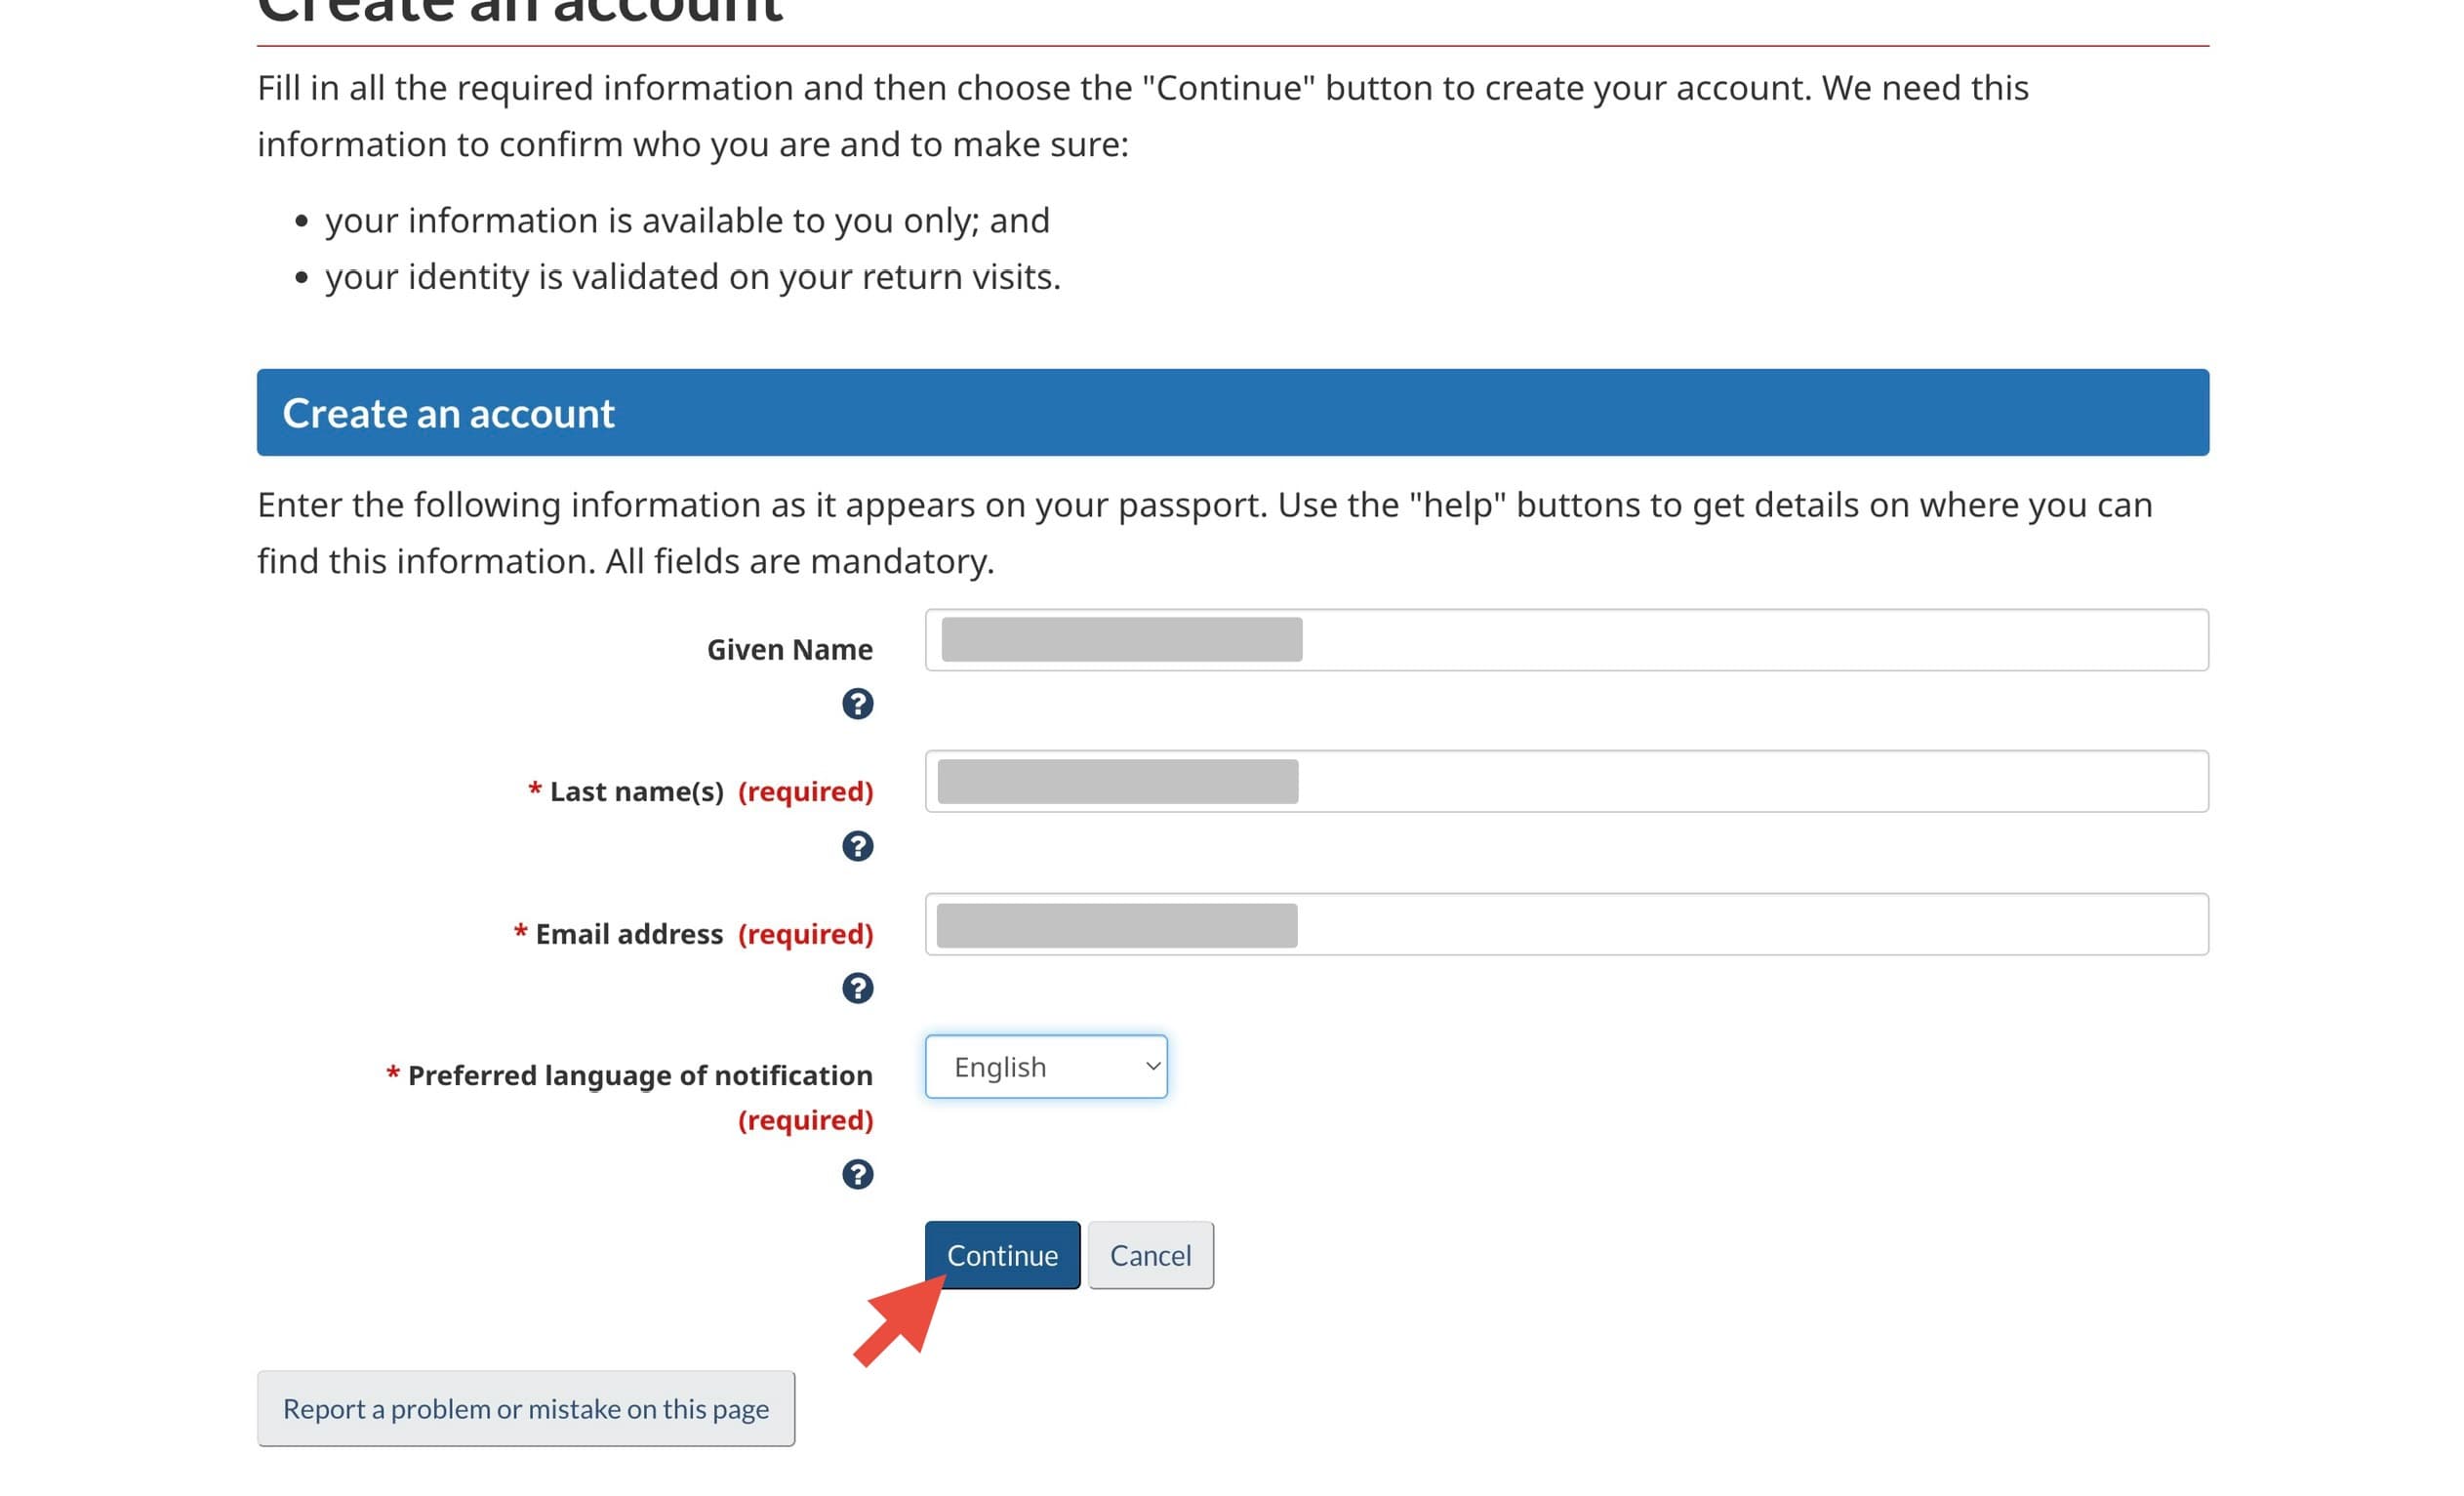Screen dimensions: 2464x1496
Task: Open help for the Last name(s) field
Action: click(x=857, y=846)
